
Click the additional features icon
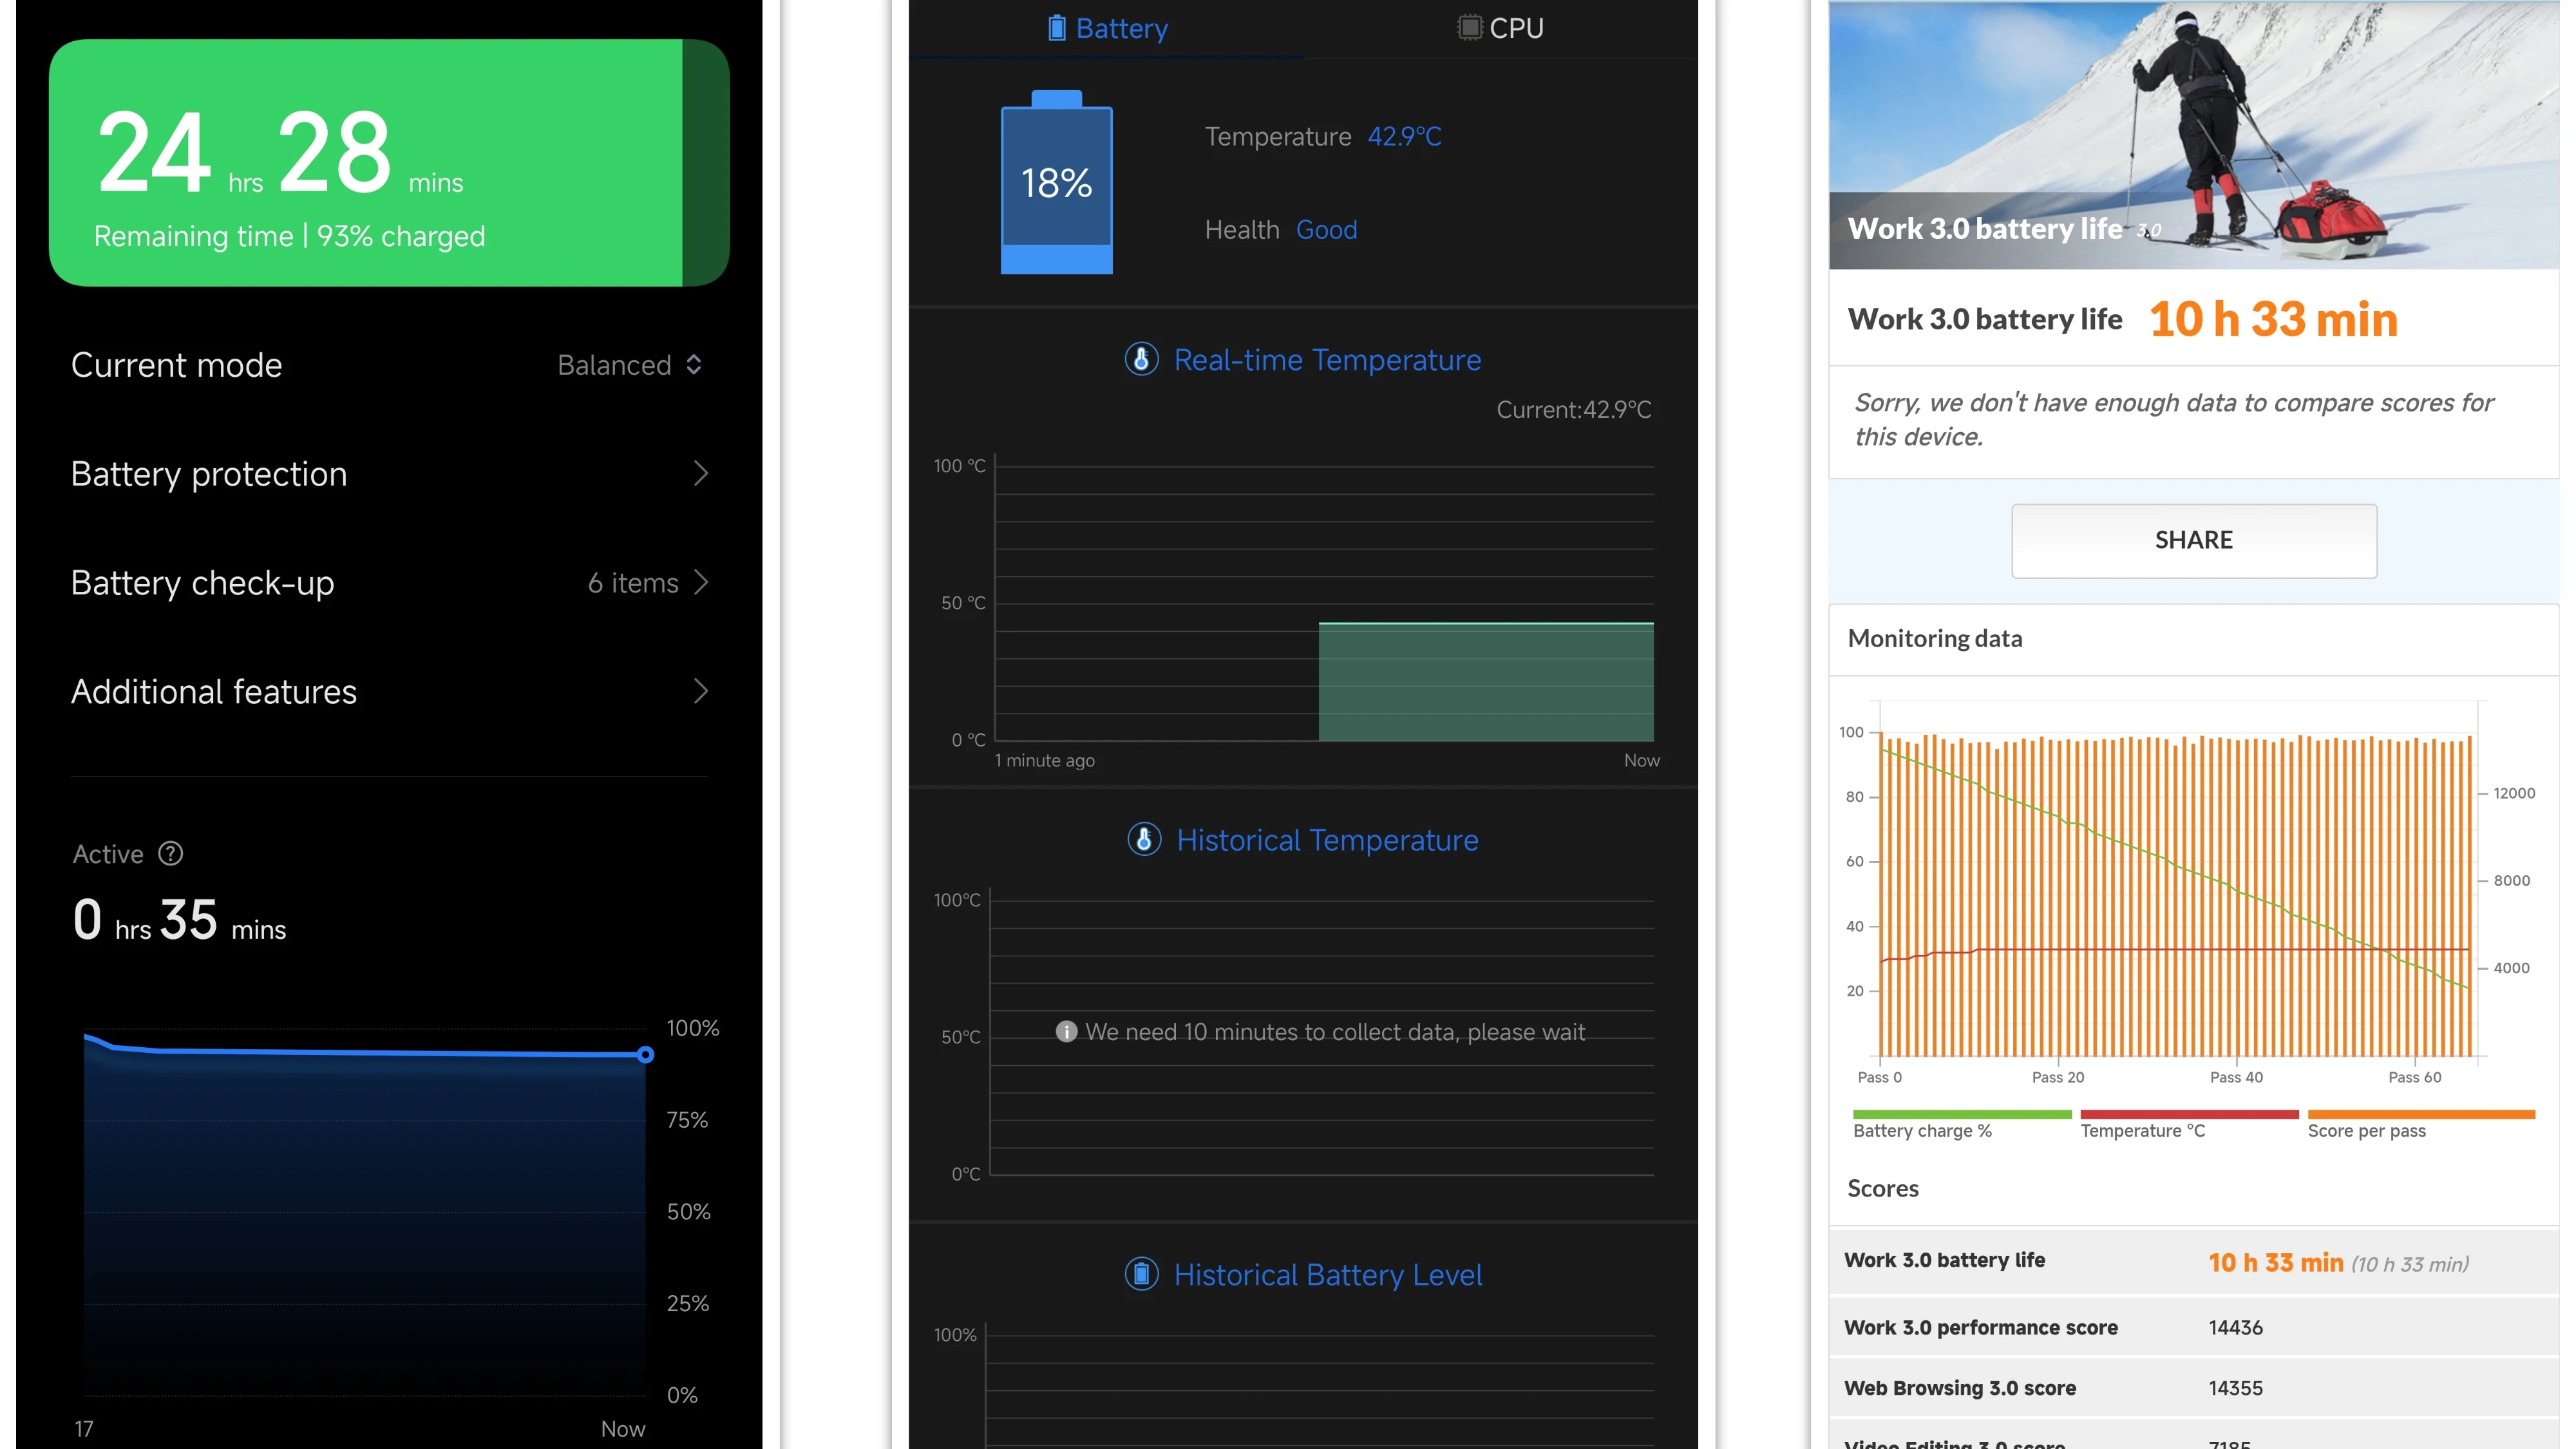tap(703, 690)
